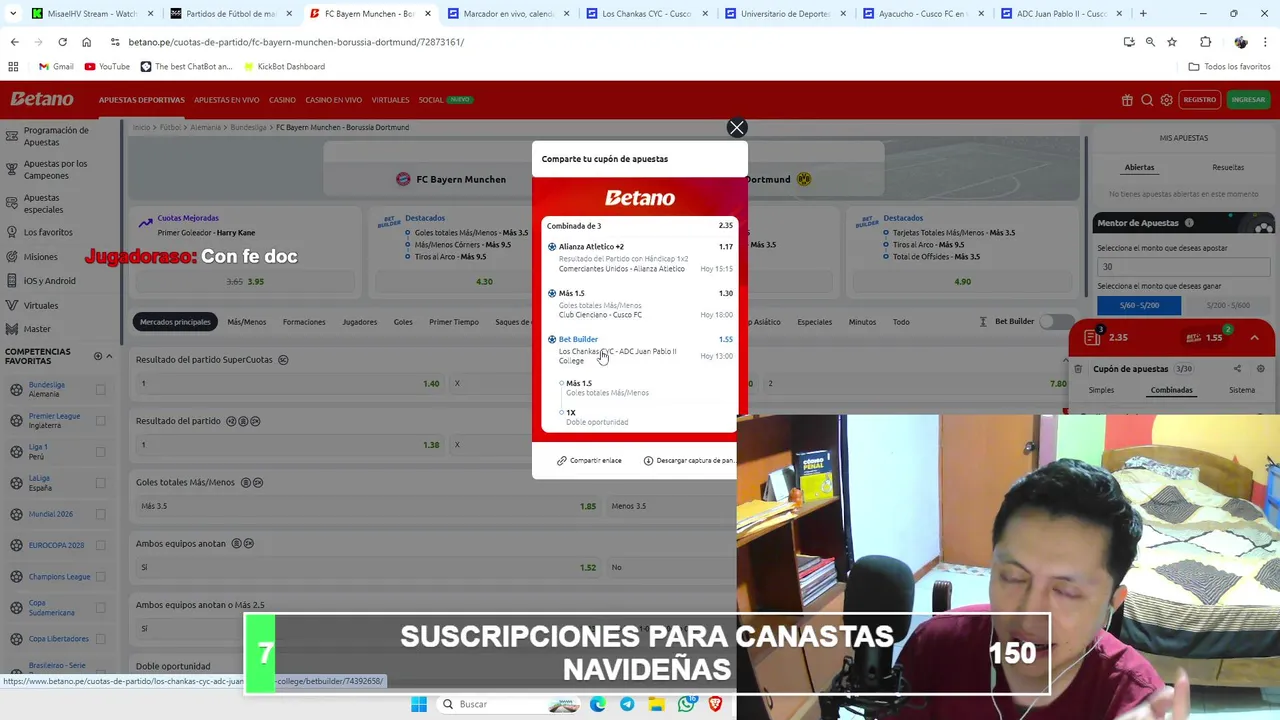Switch to Sistema coupon tab

point(1241,390)
